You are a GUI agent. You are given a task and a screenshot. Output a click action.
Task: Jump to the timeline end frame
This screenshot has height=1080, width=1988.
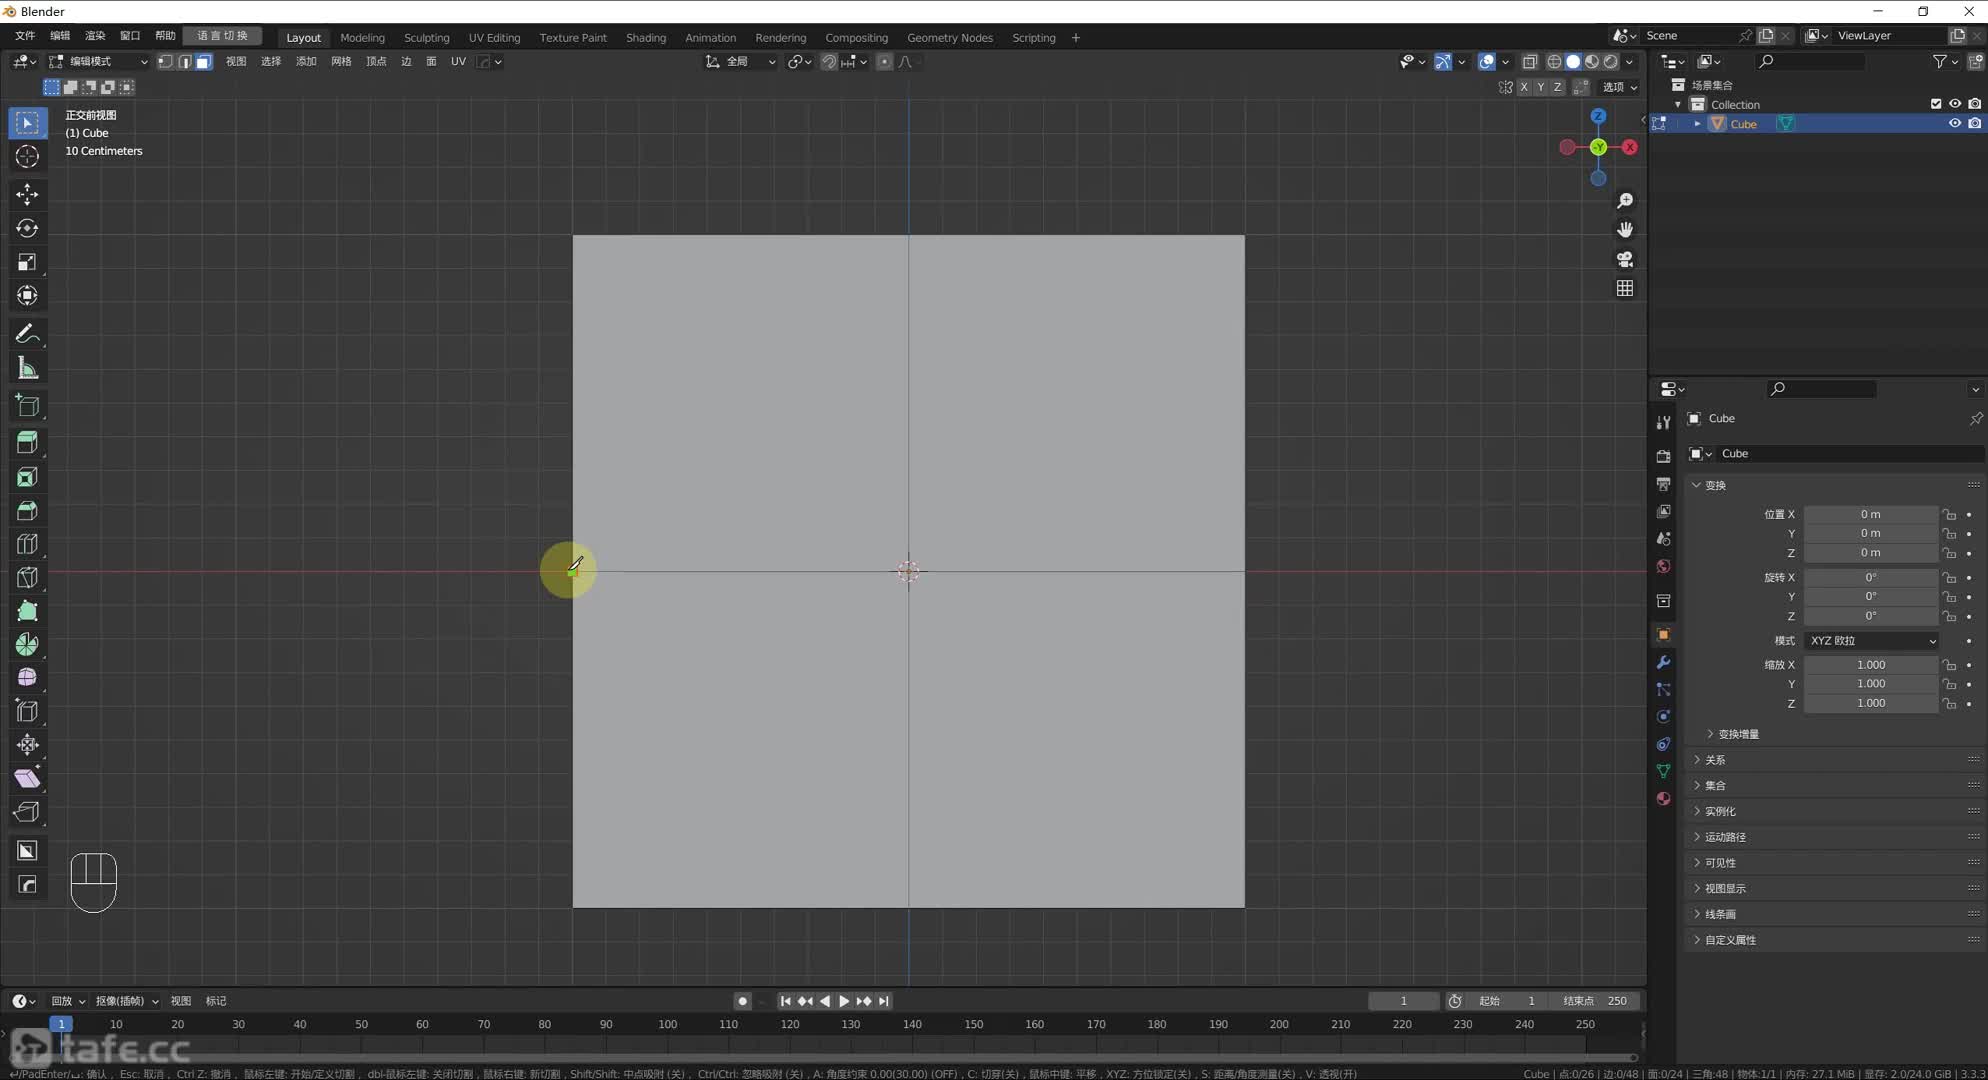(883, 1001)
